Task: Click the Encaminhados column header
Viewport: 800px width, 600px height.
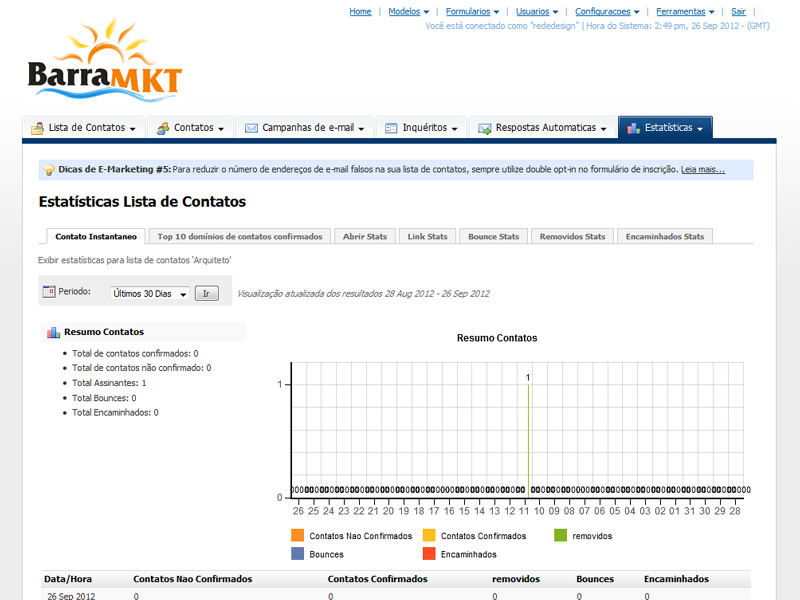Action: click(x=676, y=579)
